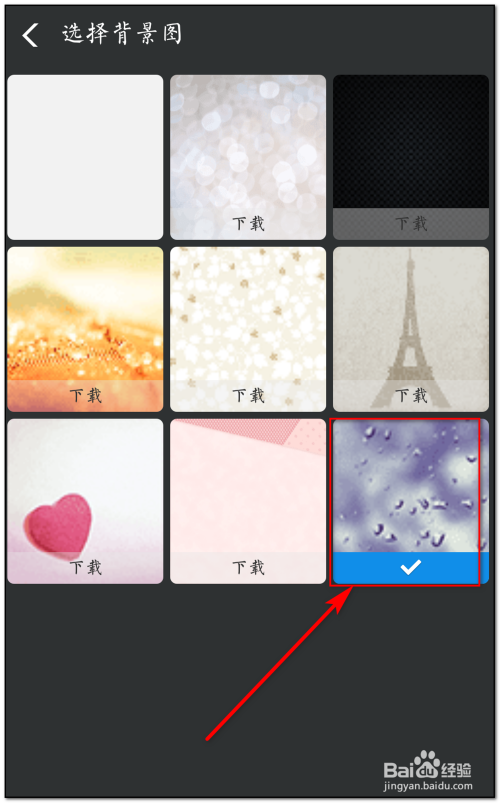Select the Eiffel Tower background thumbnail

[411, 329]
